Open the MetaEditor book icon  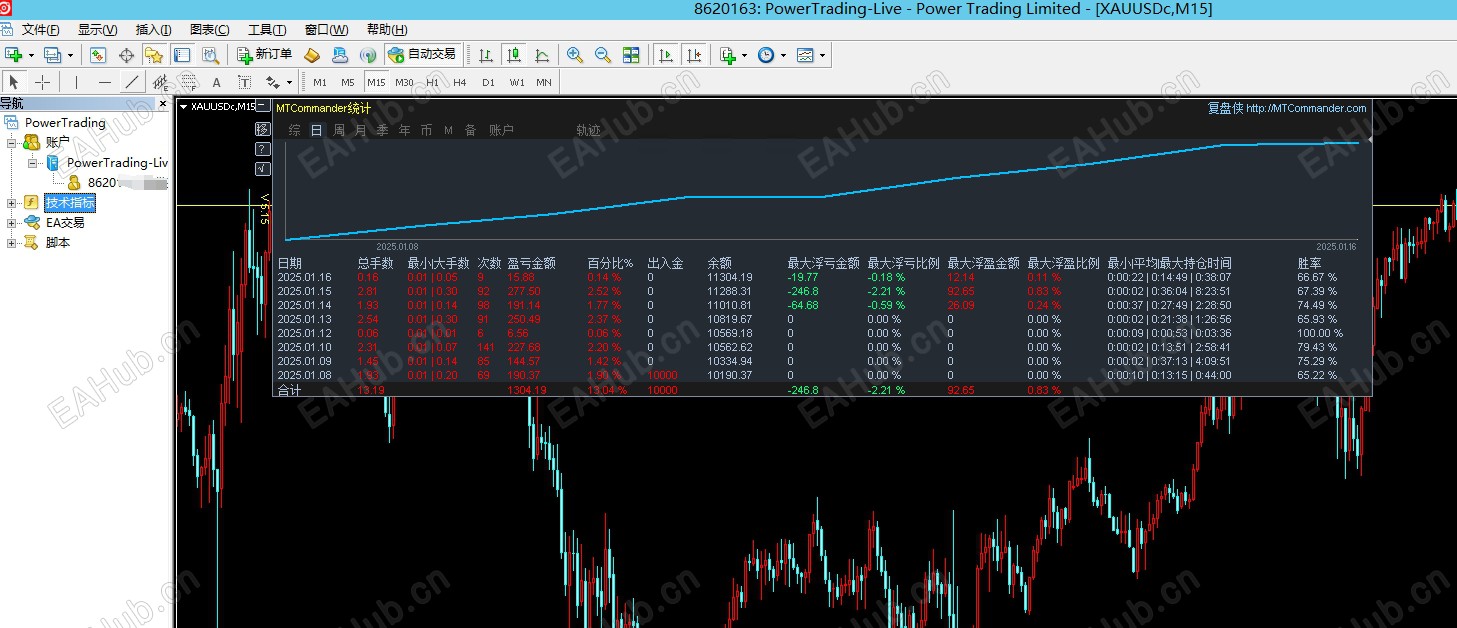tap(312, 55)
